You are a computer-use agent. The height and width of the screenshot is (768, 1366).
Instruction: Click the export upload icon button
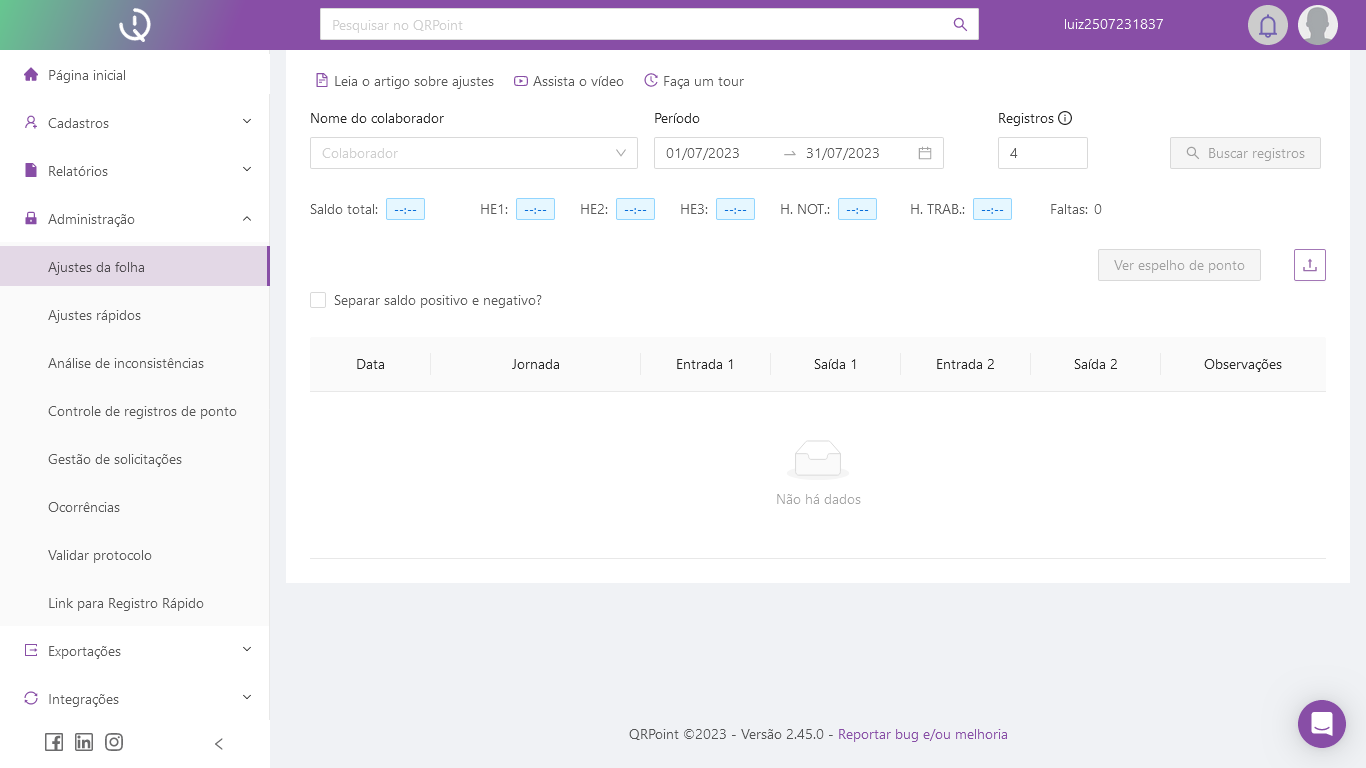[x=1309, y=265]
